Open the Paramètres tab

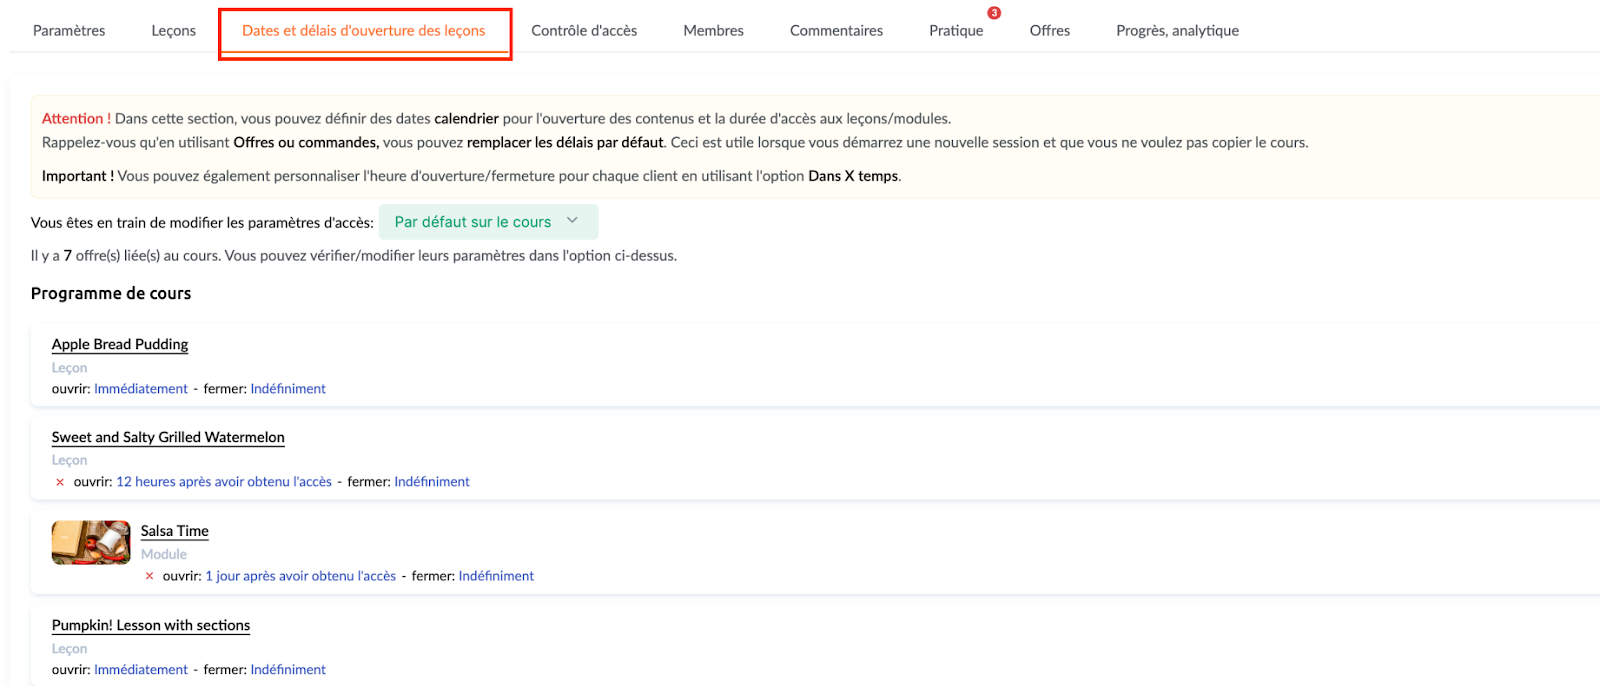[69, 31]
